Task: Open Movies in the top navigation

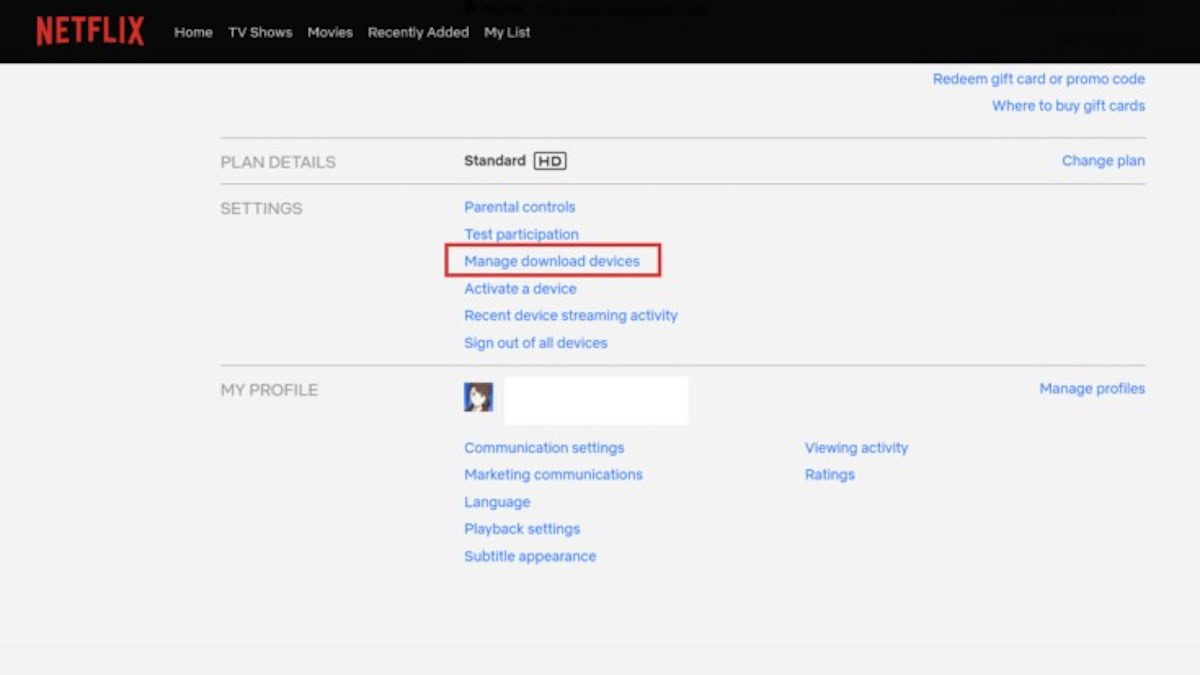Action: 330,32
